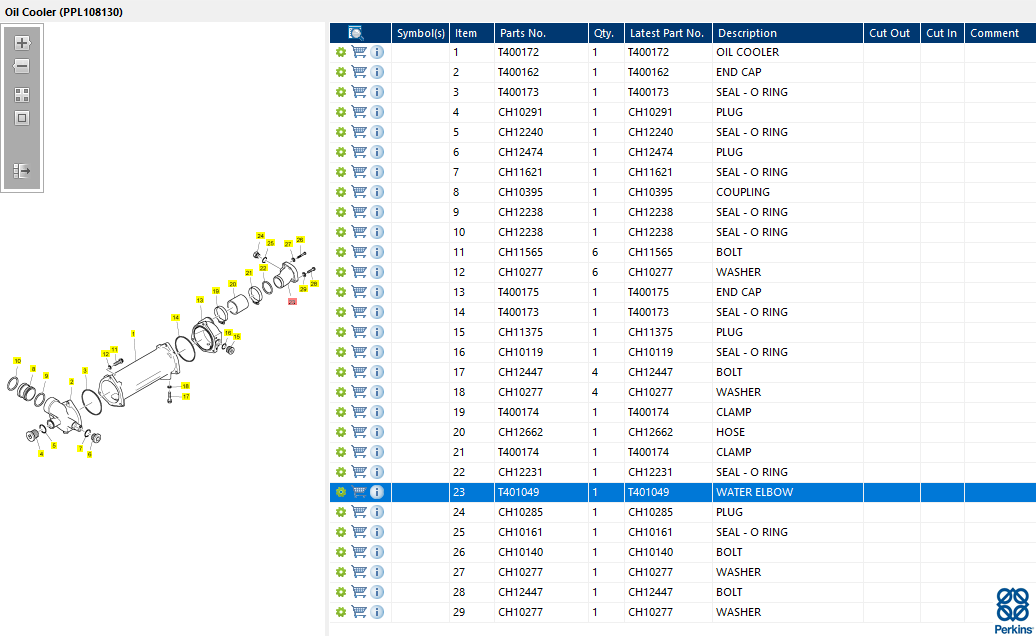
Task: Click the list-with-arrow panel icon
Action: tap(22, 171)
